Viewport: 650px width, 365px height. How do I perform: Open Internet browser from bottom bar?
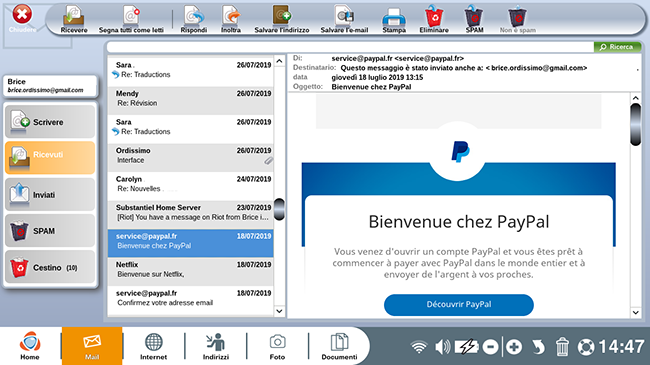point(153,346)
